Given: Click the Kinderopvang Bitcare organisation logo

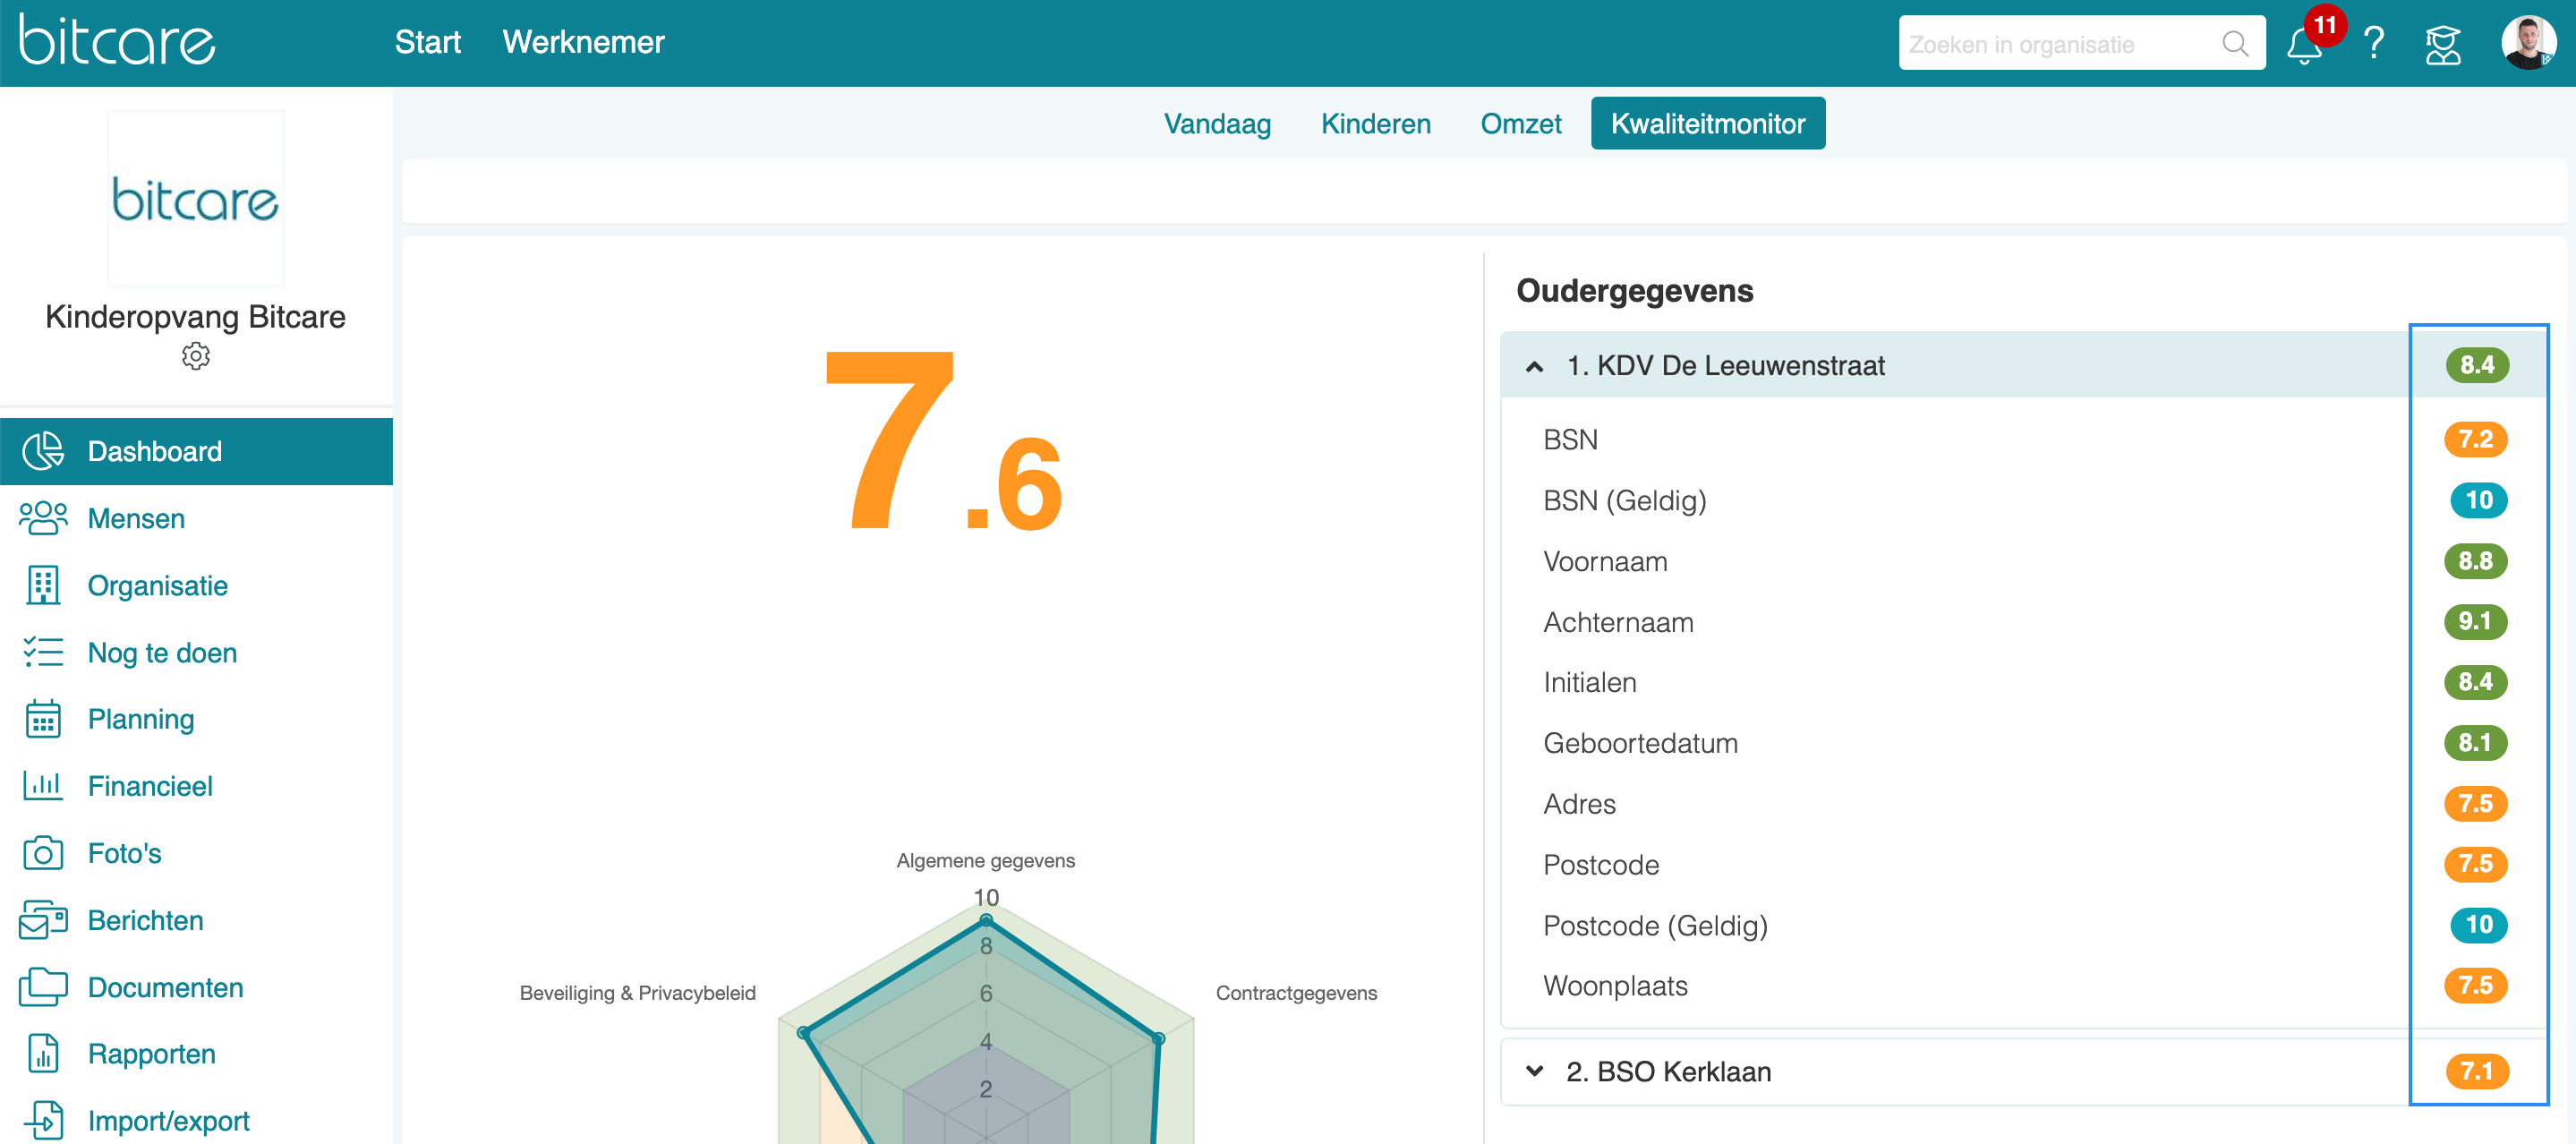Looking at the screenshot, I should (x=196, y=198).
